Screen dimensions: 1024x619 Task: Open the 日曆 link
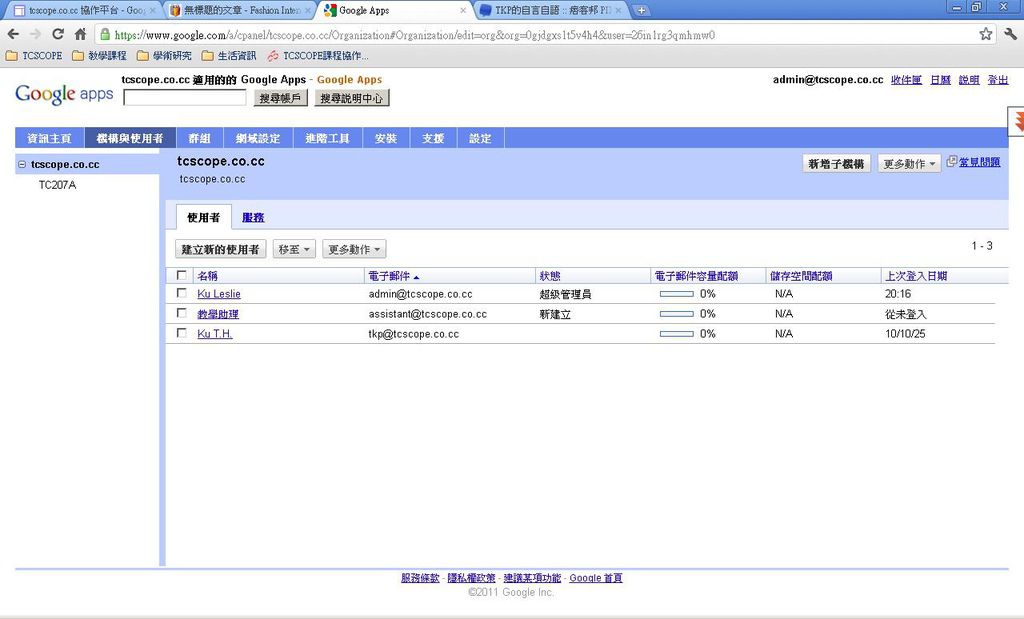(x=940, y=80)
